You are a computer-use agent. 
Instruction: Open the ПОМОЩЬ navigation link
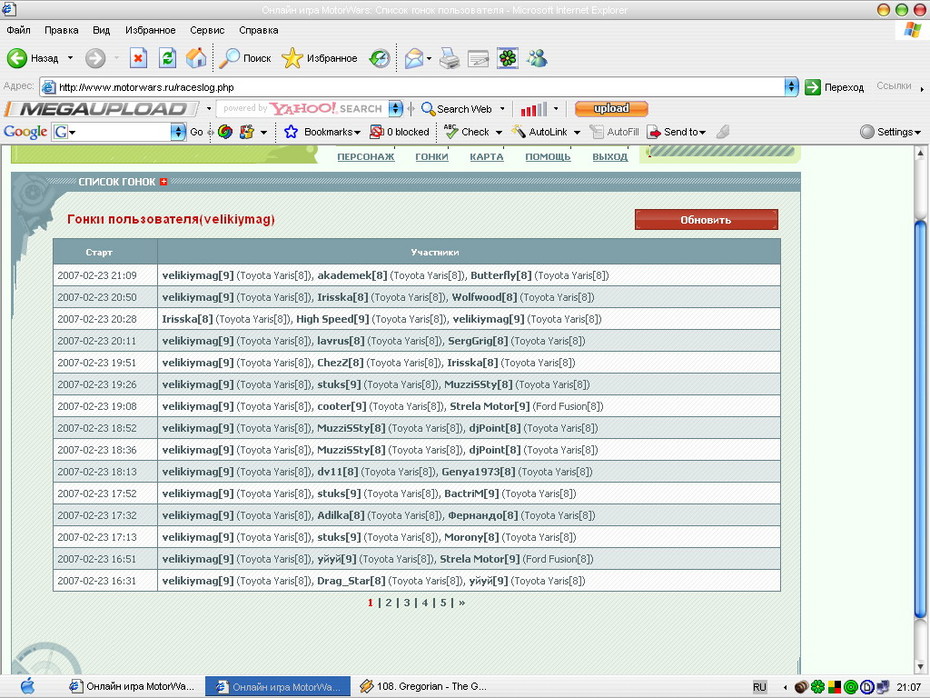[x=548, y=157]
